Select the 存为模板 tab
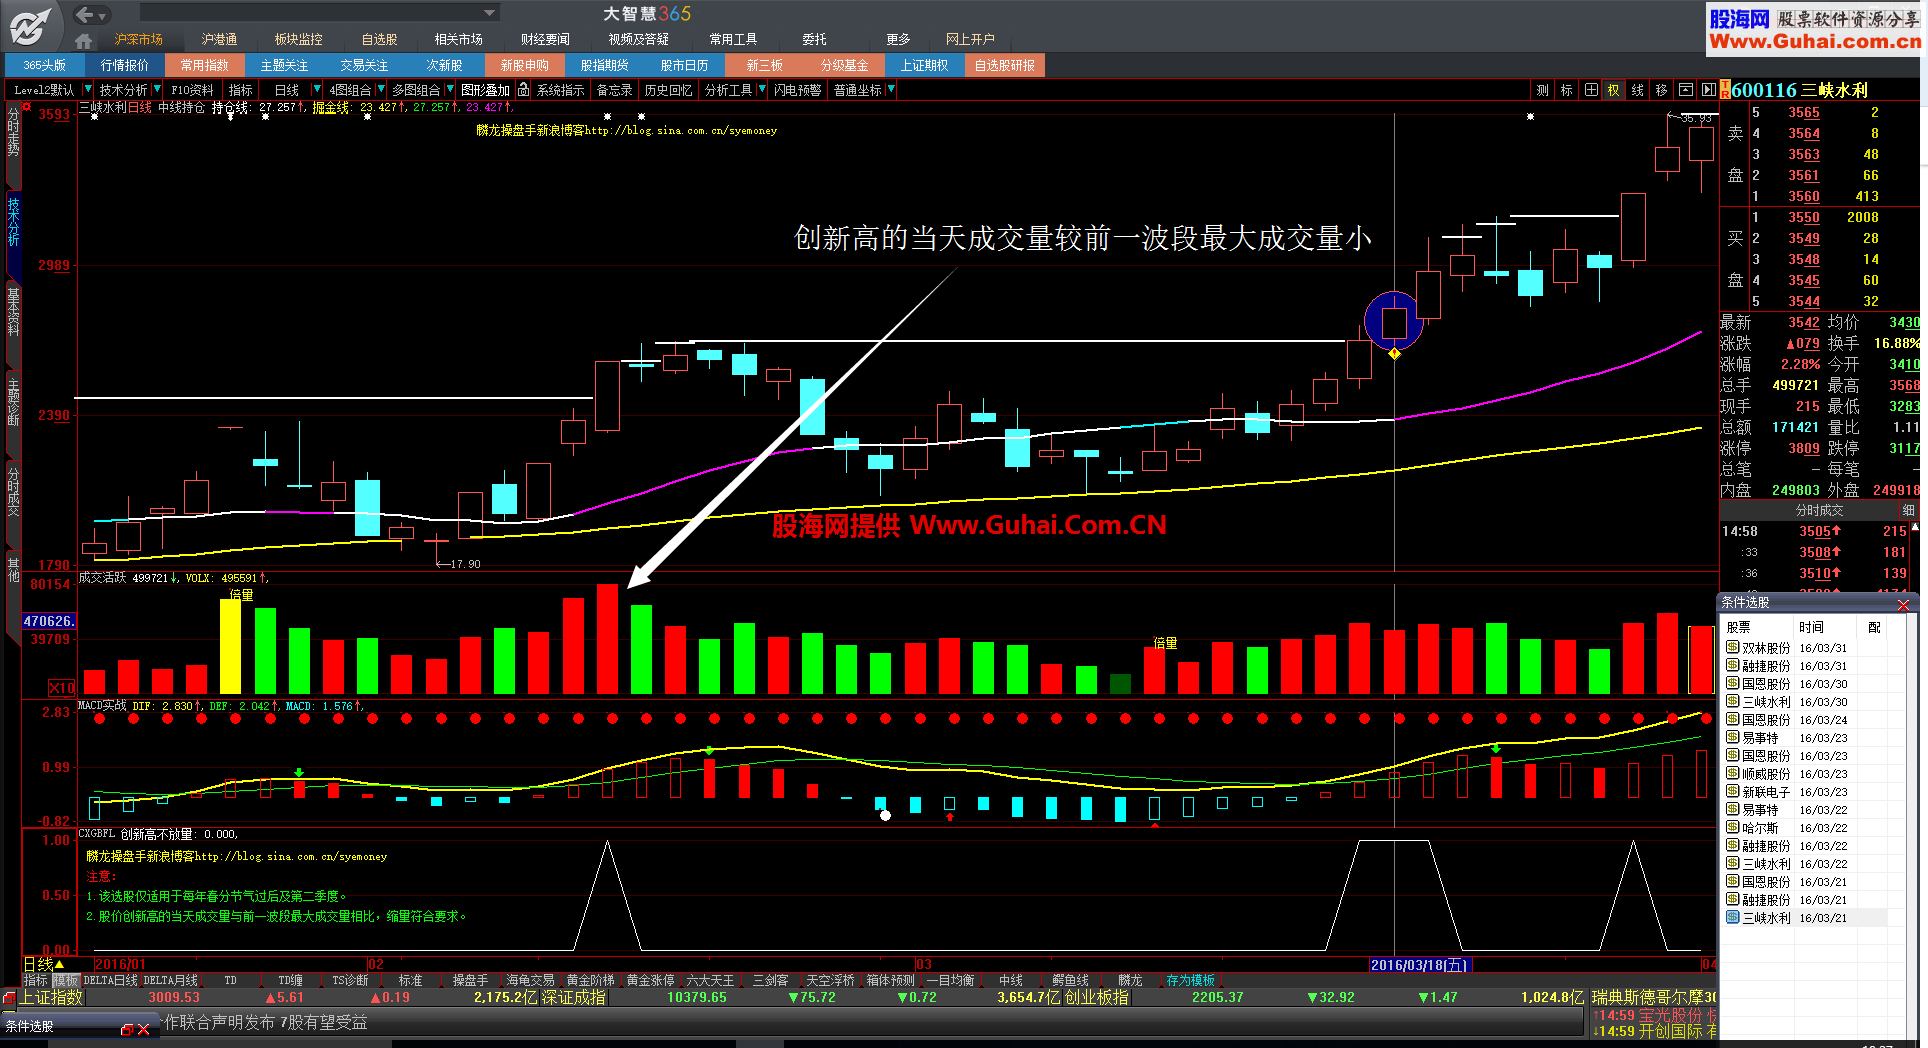This screenshot has width=1928, height=1048. 1190,981
